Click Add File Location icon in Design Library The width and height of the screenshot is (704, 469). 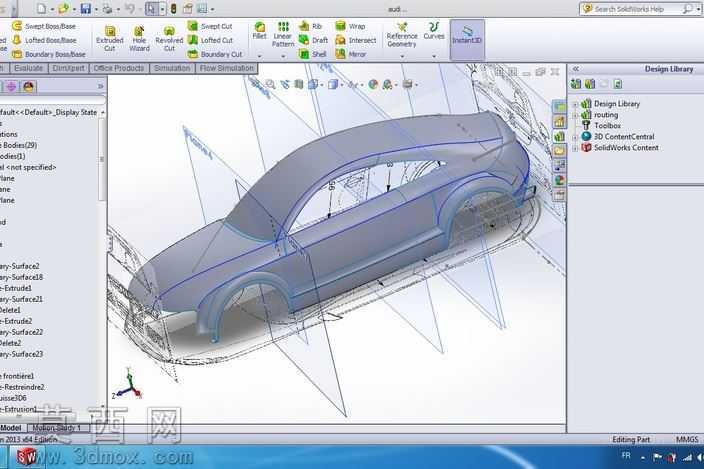click(x=590, y=83)
